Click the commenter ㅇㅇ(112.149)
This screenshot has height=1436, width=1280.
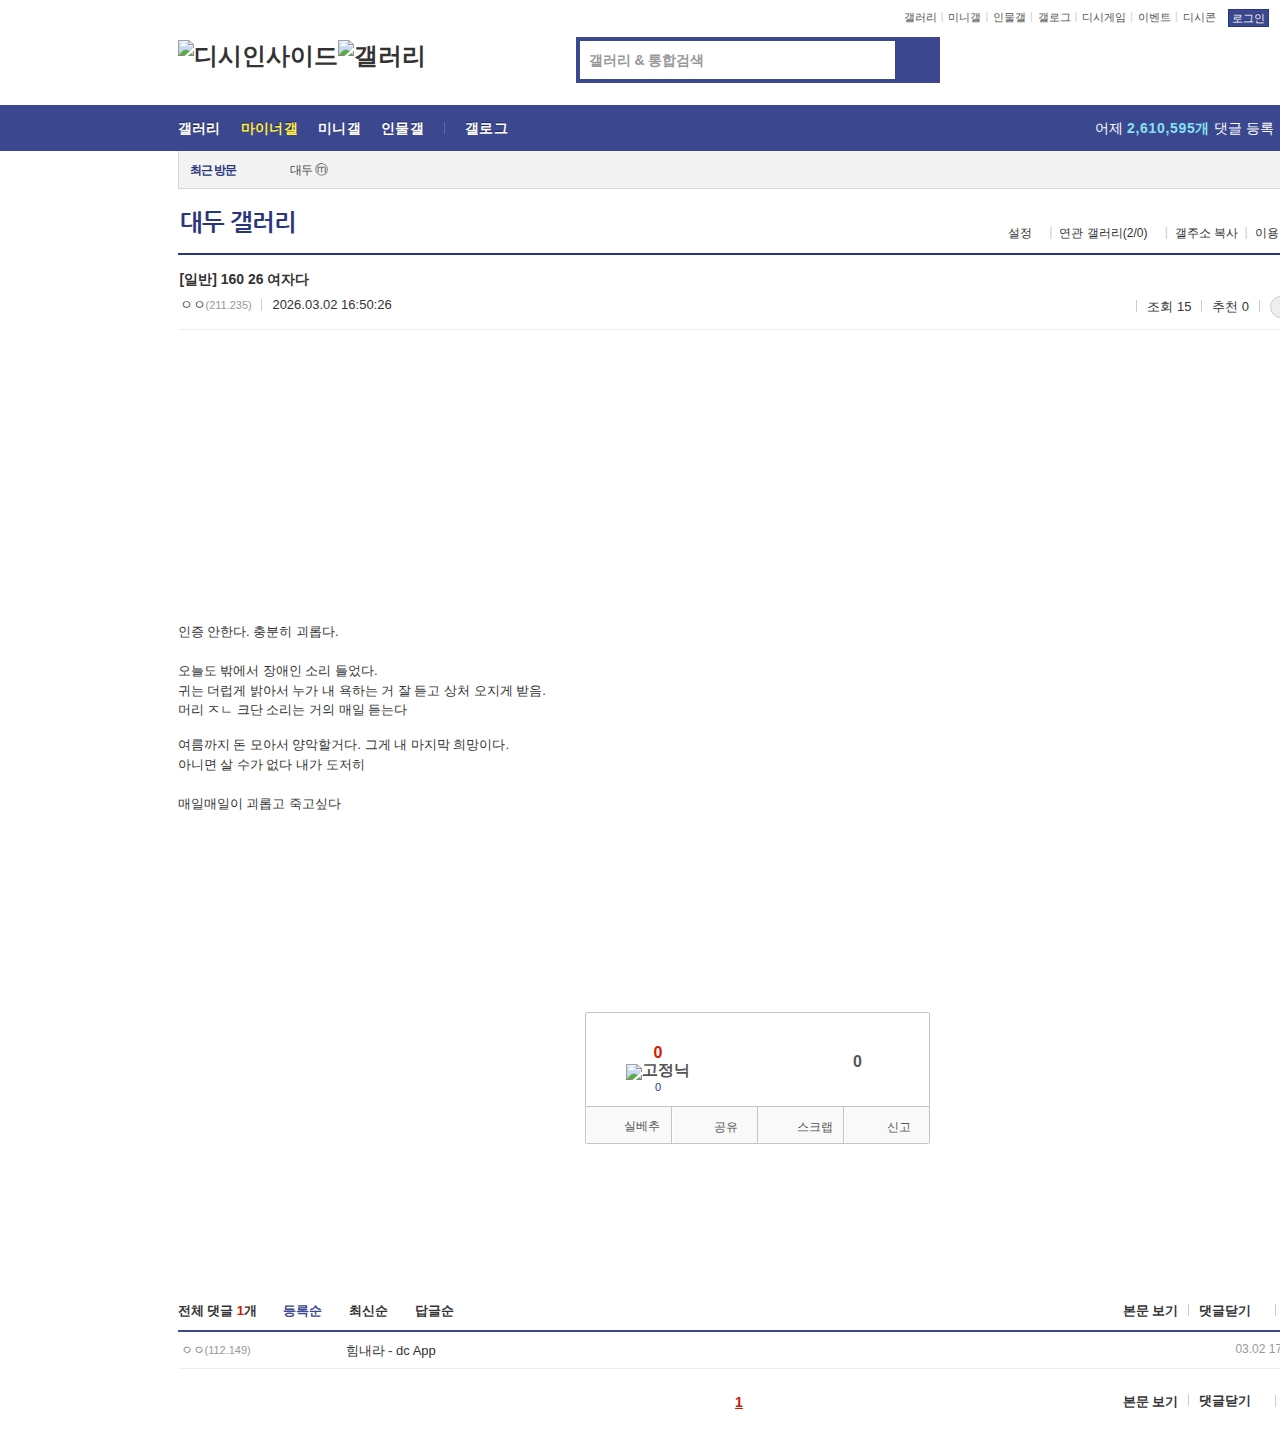(x=217, y=1350)
